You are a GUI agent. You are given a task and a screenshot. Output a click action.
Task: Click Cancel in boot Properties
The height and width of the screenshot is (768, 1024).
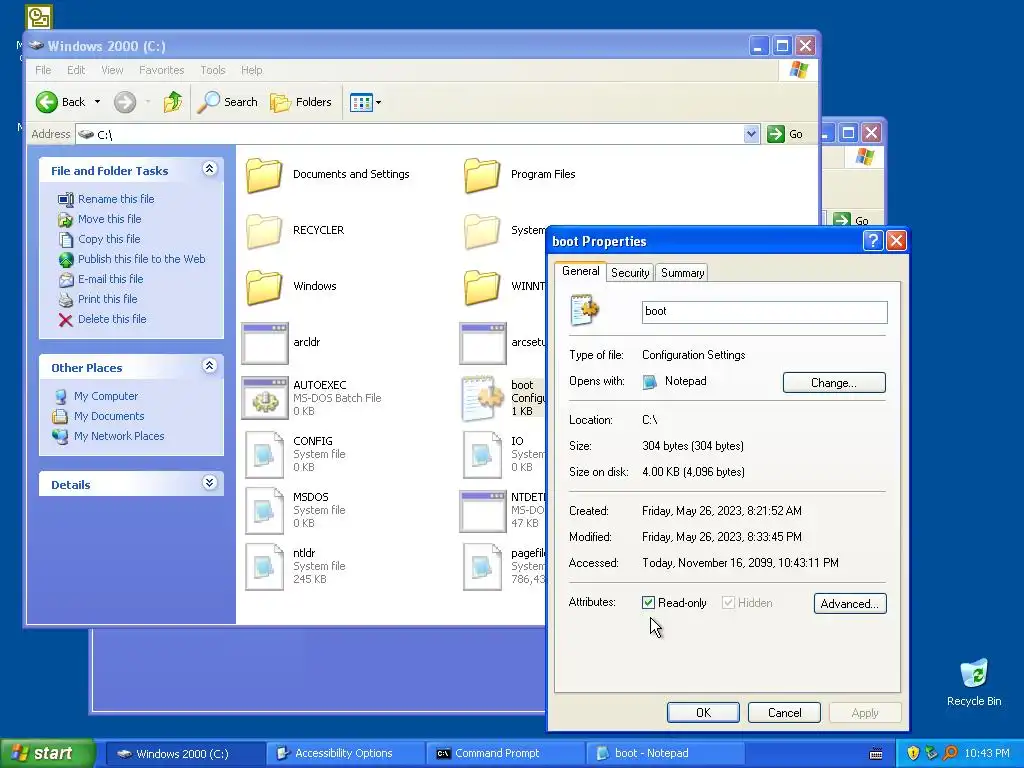pyautogui.click(x=784, y=712)
